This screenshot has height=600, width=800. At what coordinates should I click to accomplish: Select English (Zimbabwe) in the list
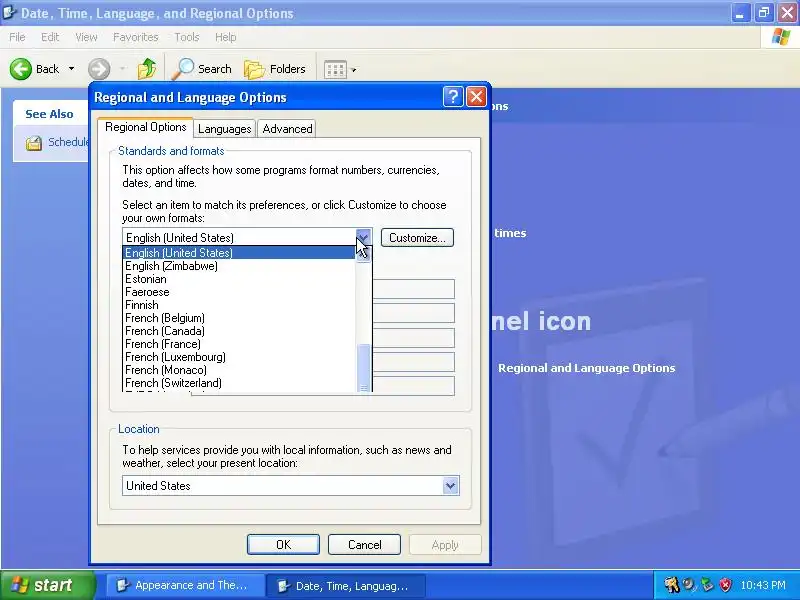click(x=239, y=266)
